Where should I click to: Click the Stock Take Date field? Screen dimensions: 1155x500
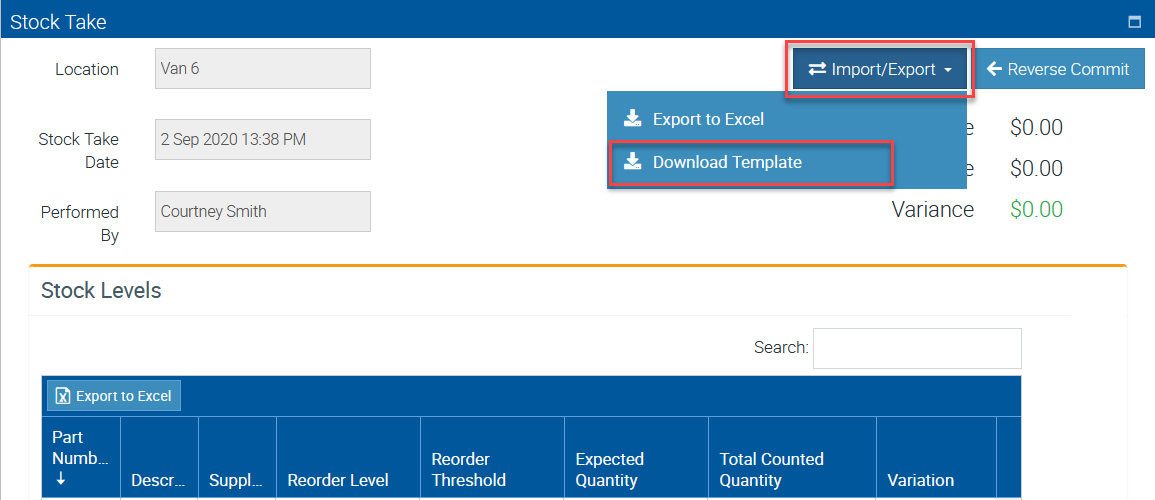click(x=263, y=140)
